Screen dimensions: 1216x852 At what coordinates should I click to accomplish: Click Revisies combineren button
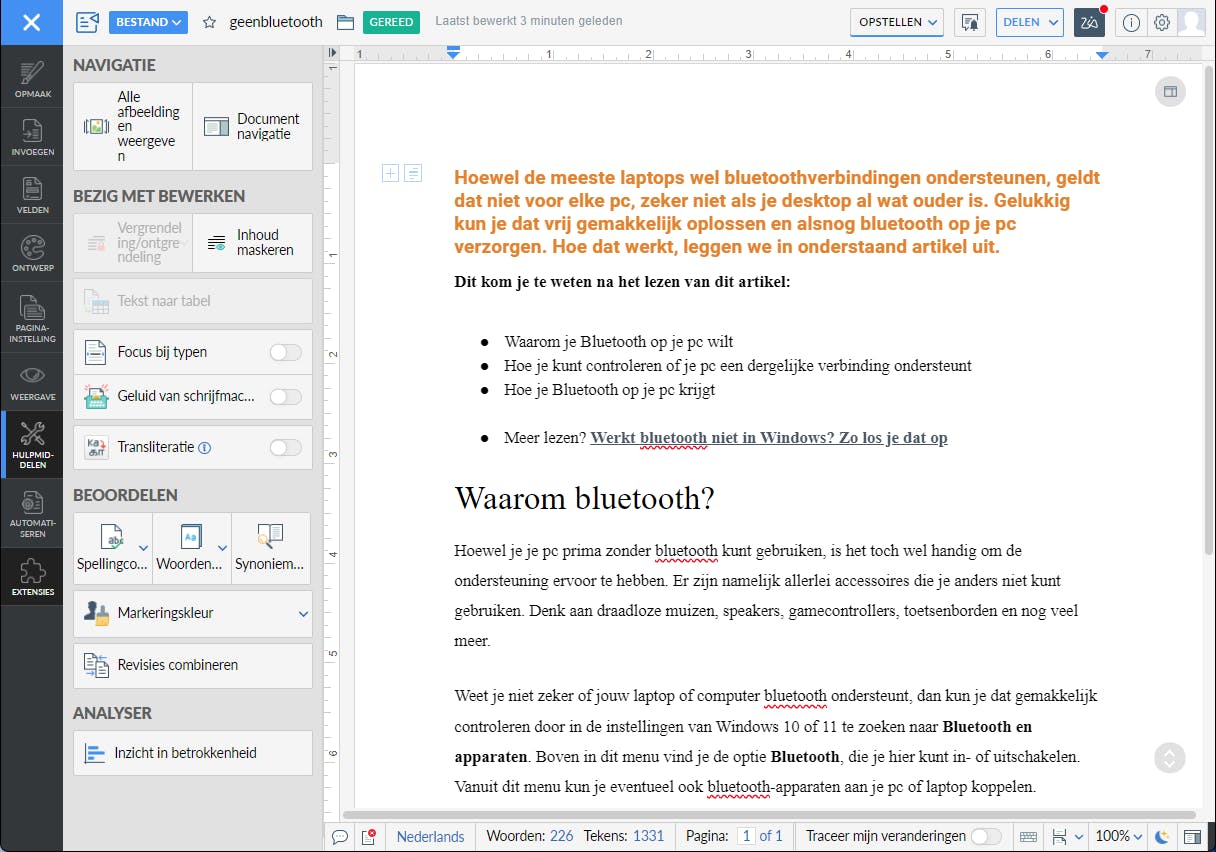[192, 665]
